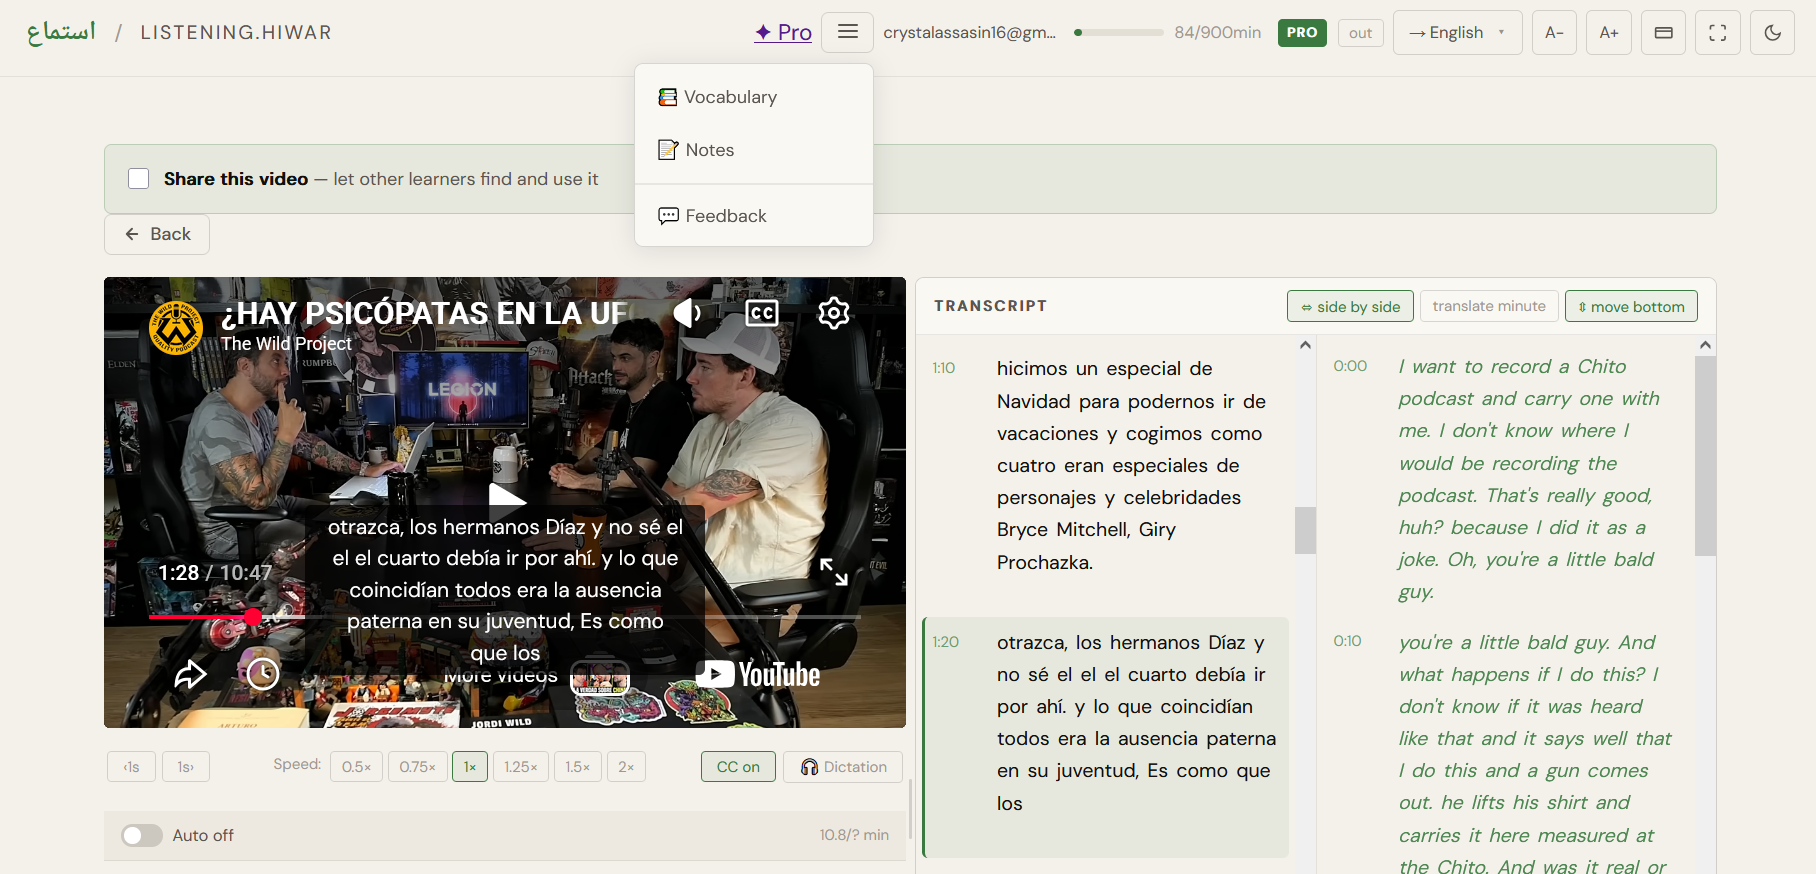Click the Arabic site logo
The image size is (1816, 874).
[x=61, y=32]
